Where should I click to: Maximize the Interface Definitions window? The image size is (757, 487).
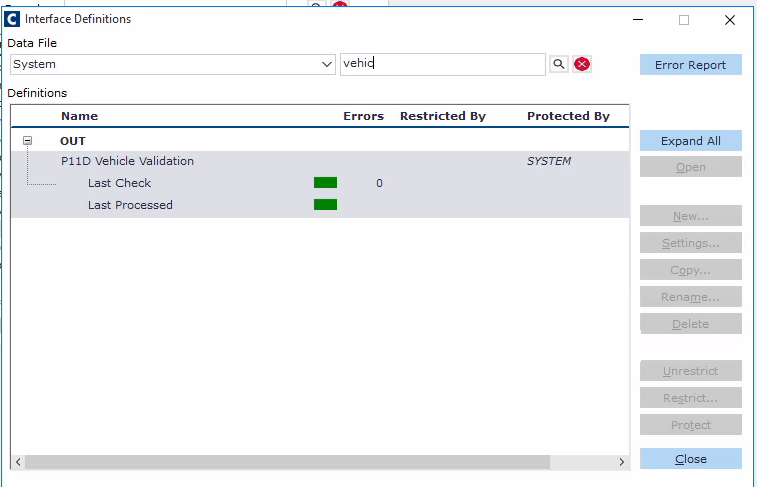(x=684, y=20)
